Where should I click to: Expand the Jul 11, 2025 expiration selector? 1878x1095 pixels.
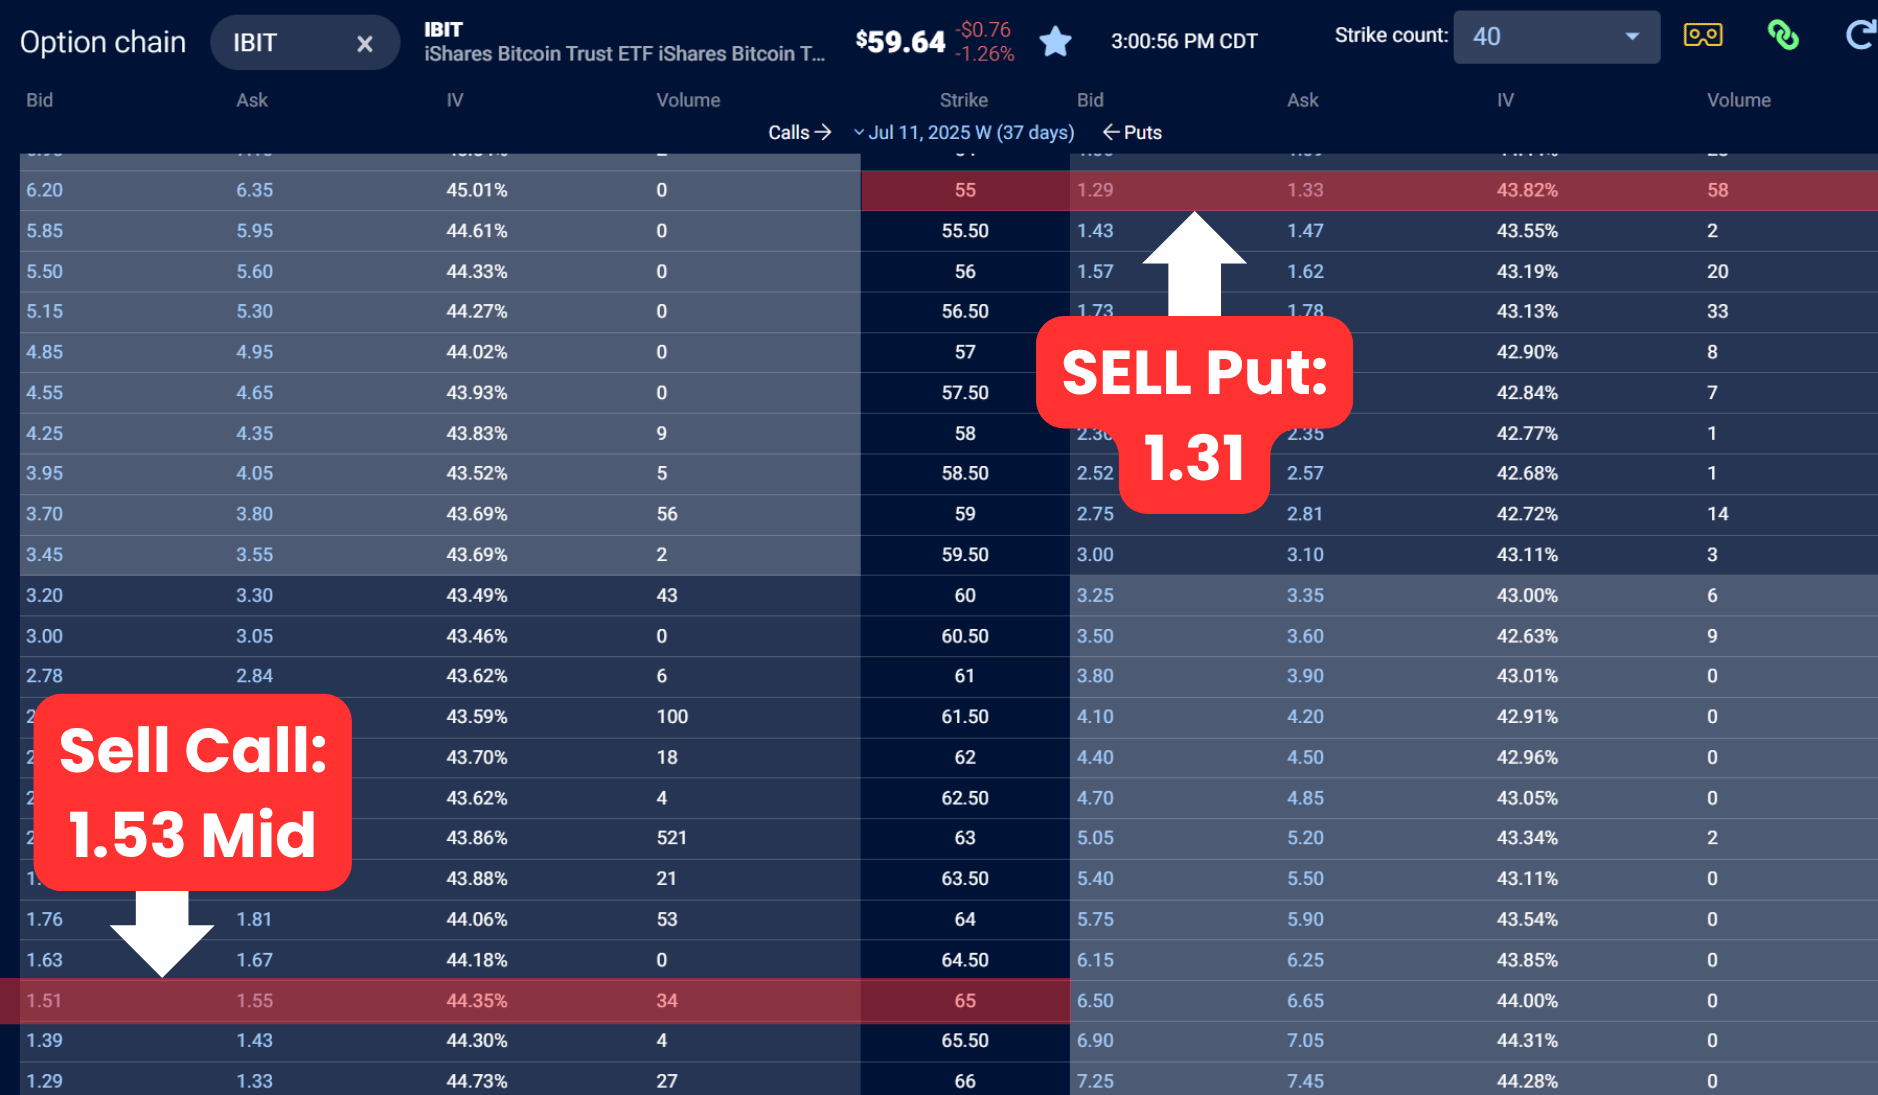(967, 131)
